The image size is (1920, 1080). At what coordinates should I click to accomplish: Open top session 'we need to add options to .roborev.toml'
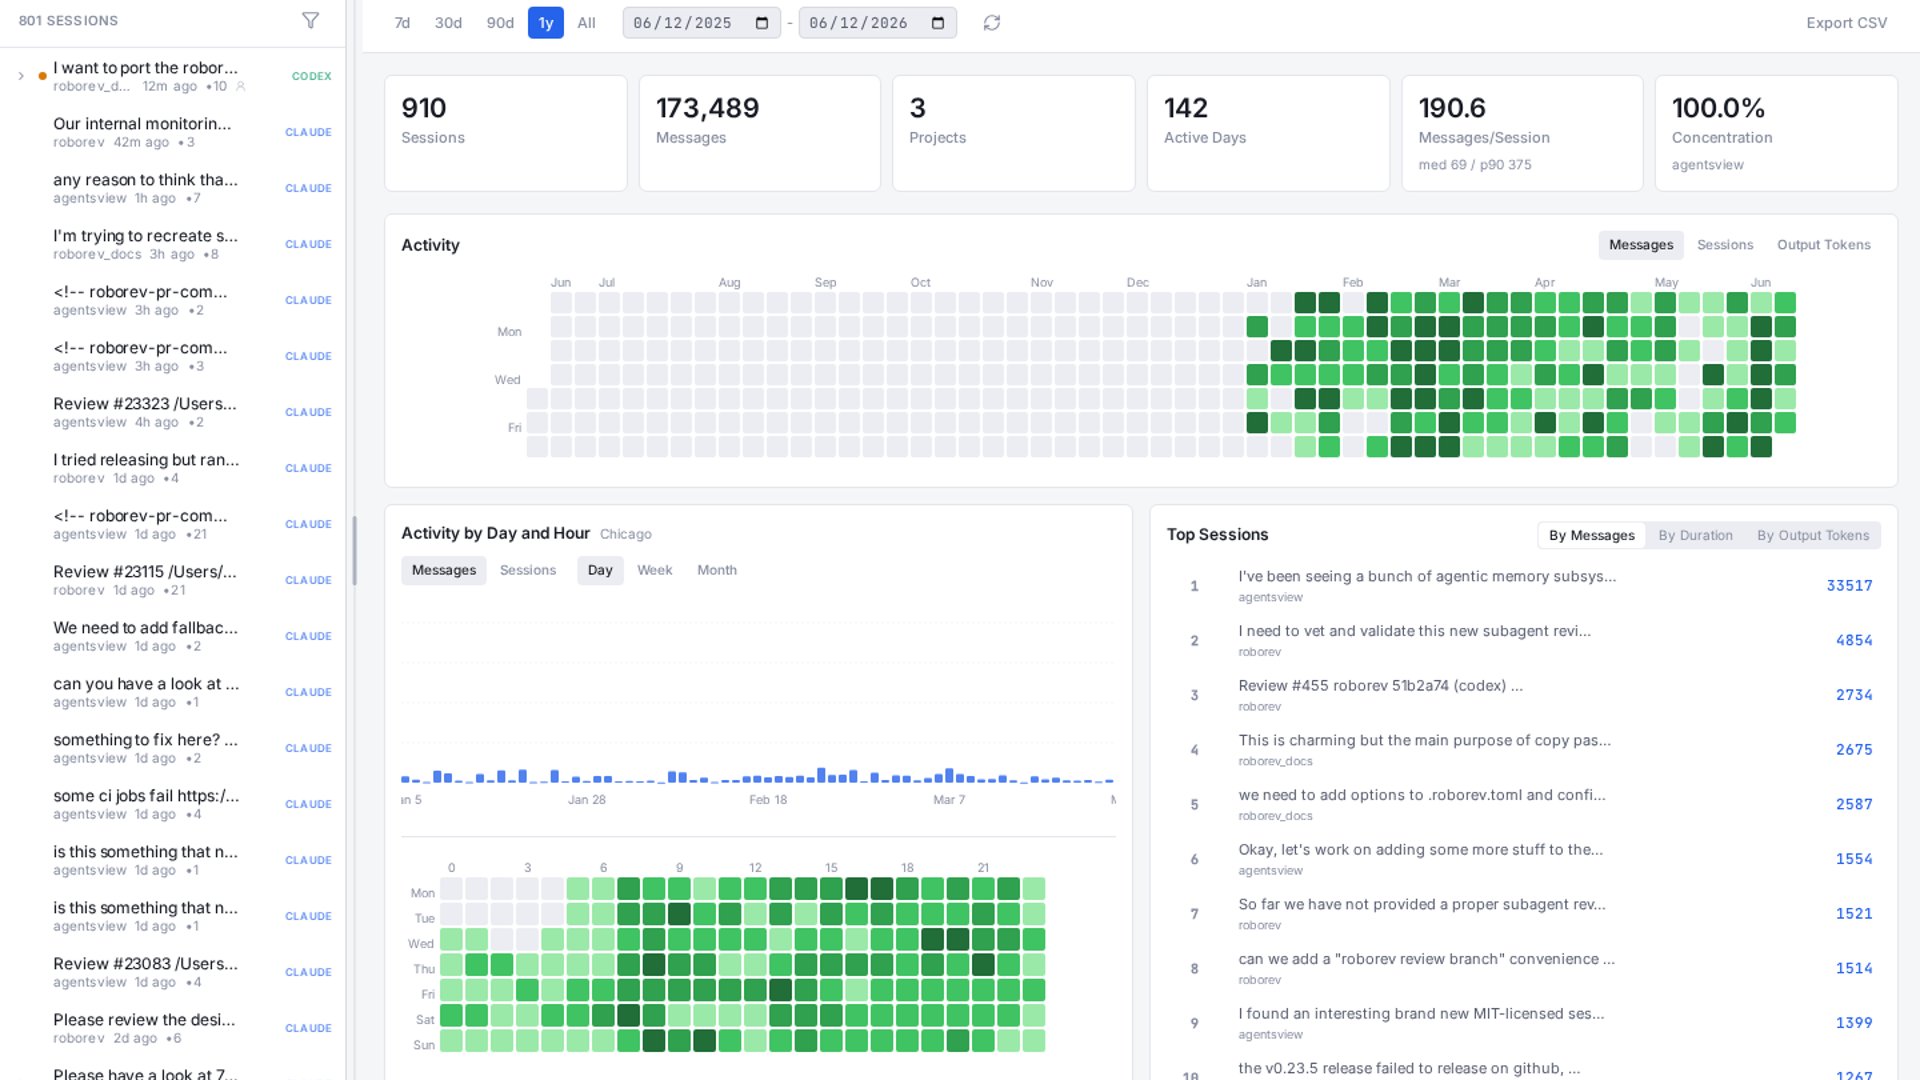pos(1524,804)
